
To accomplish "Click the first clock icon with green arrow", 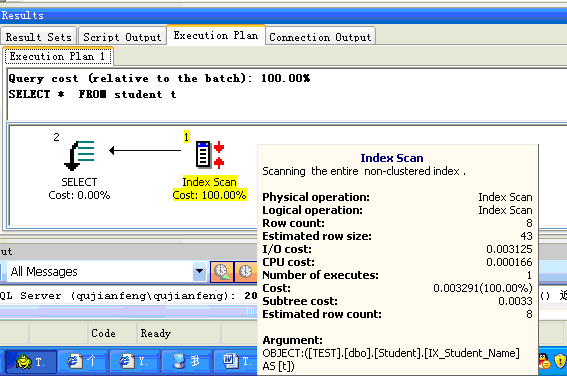I will pyautogui.click(x=222, y=272).
